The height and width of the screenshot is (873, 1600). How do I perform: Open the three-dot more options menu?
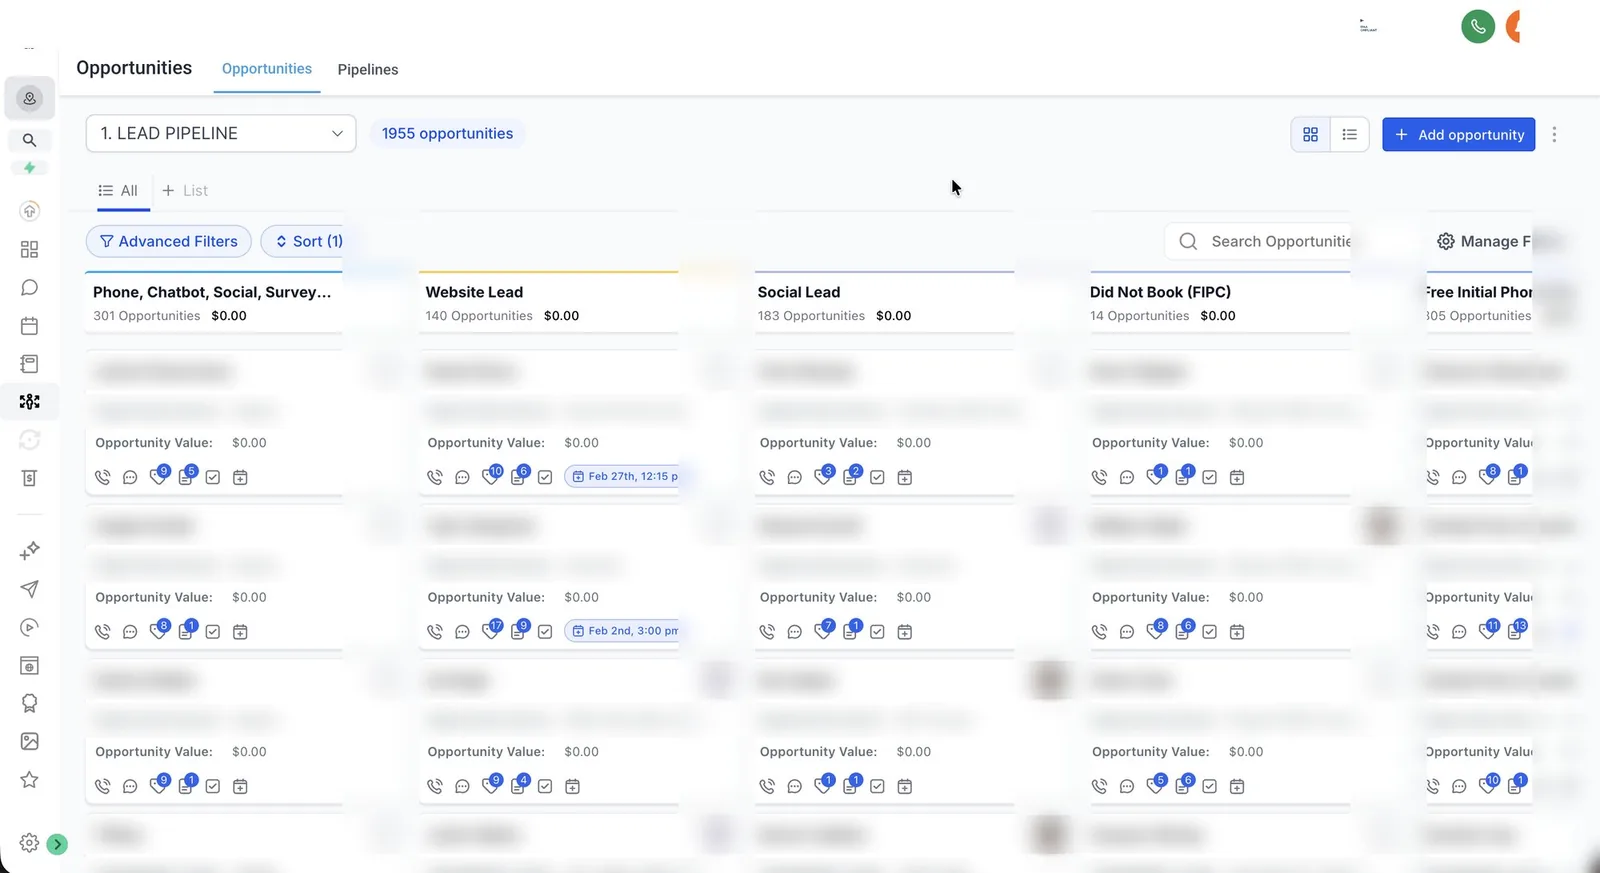click(x=1554, y=134)
